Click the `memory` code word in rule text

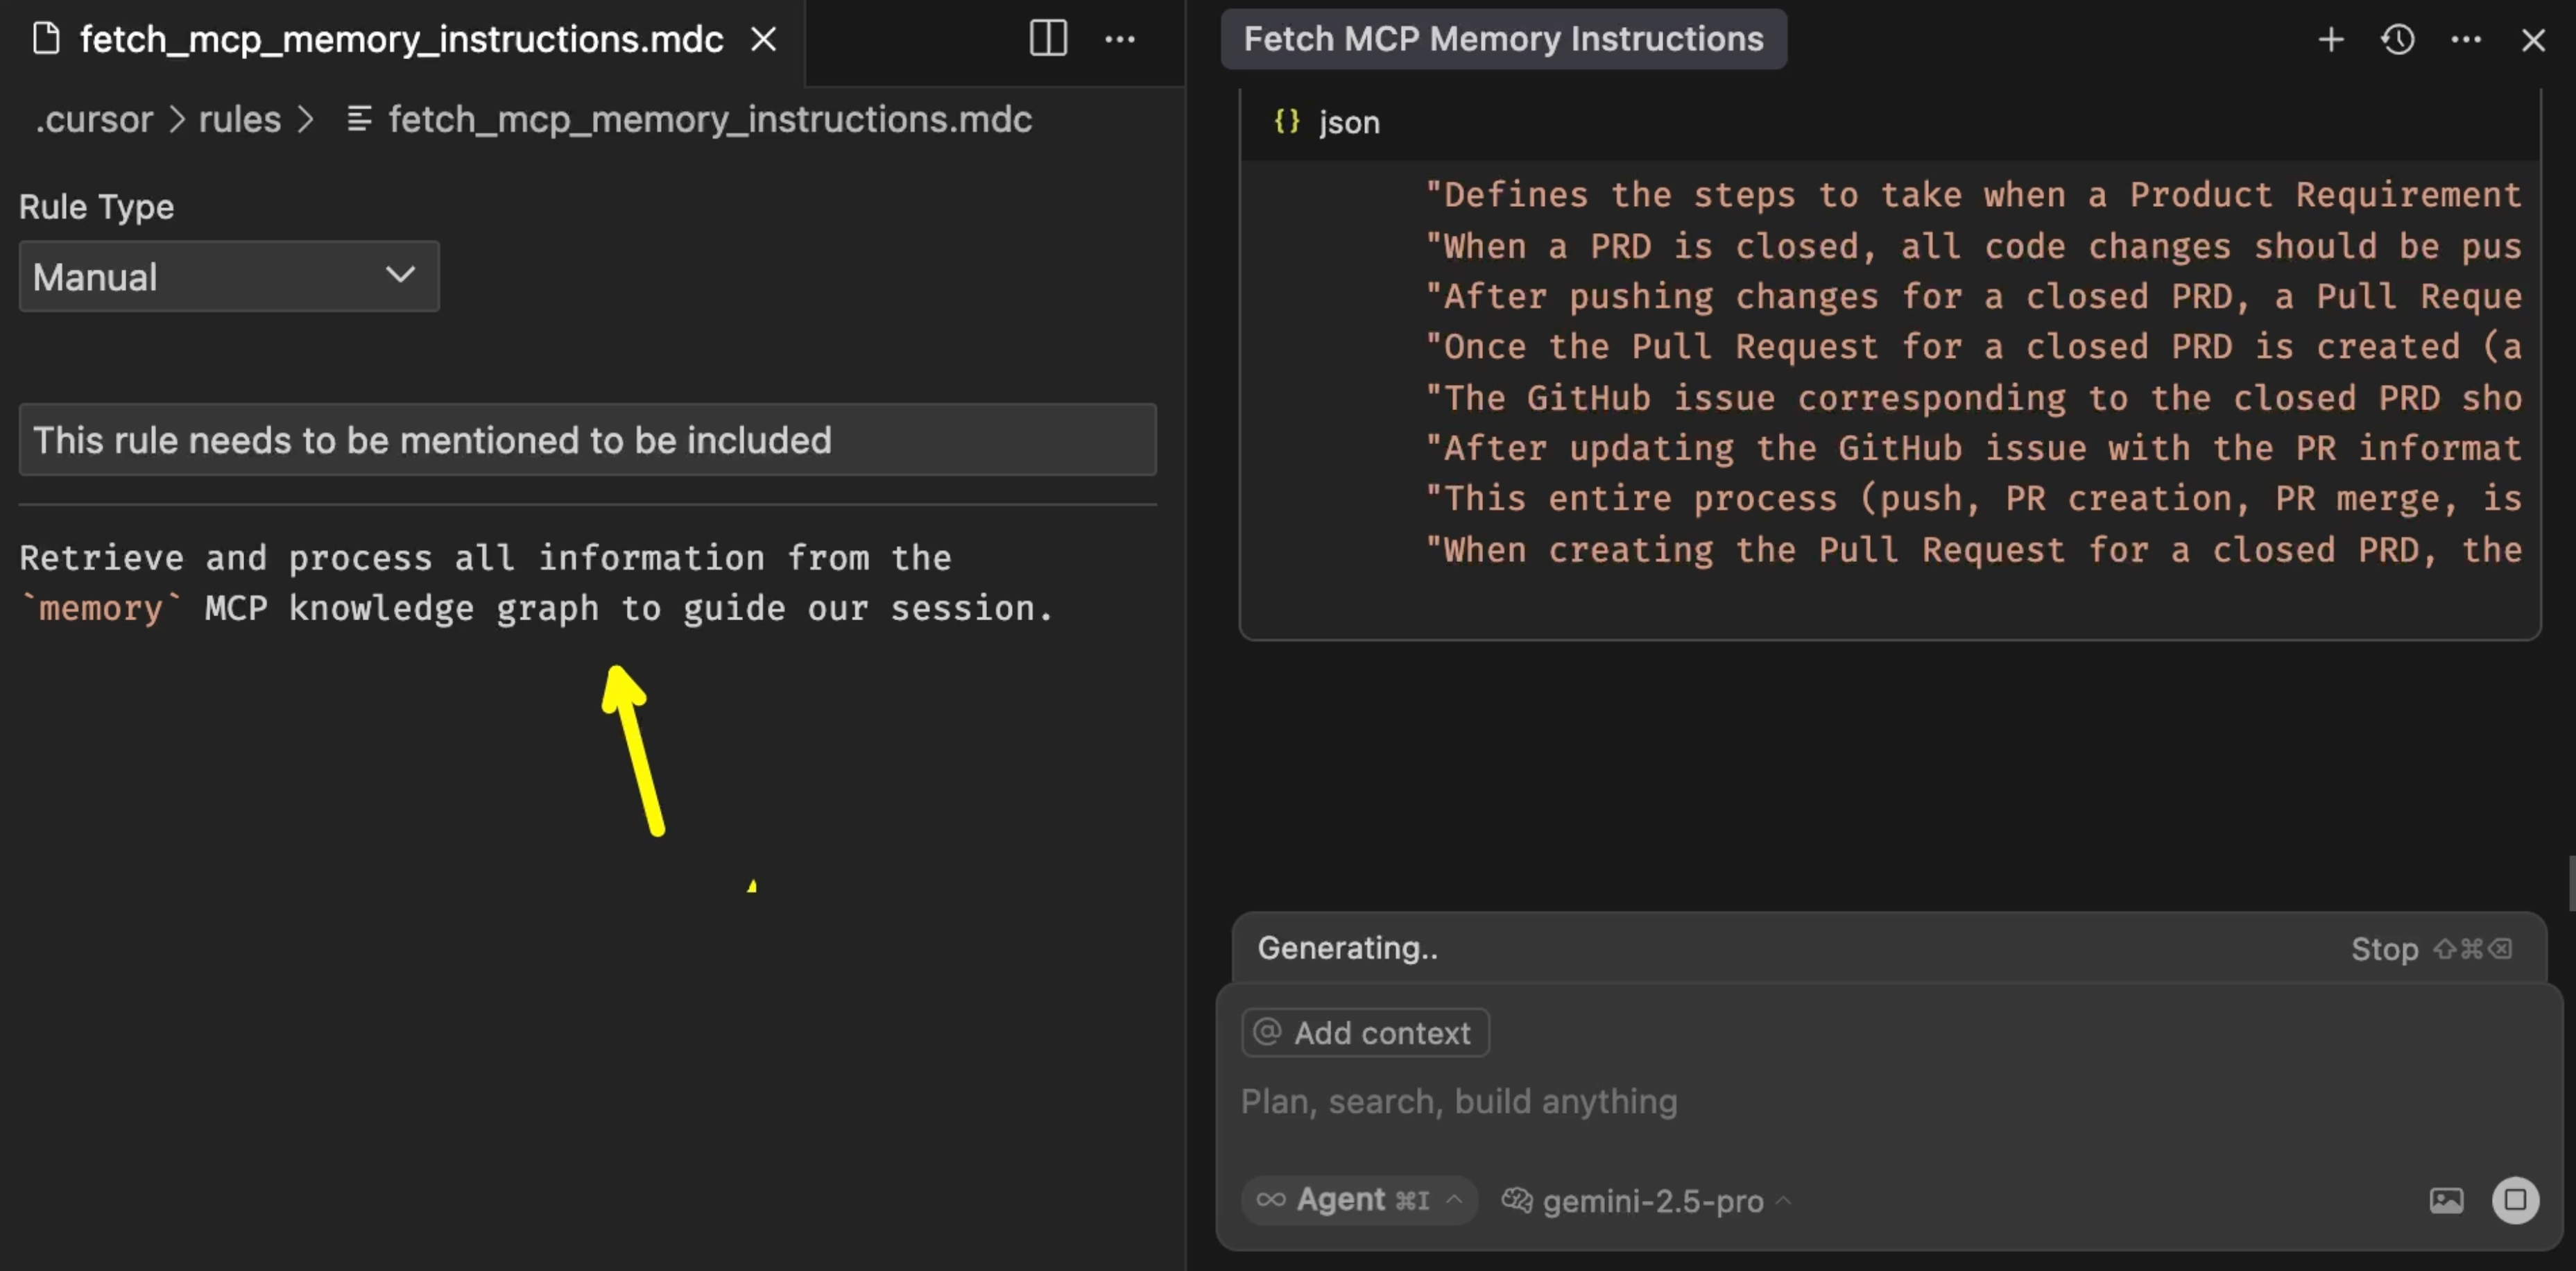[101, 608]
